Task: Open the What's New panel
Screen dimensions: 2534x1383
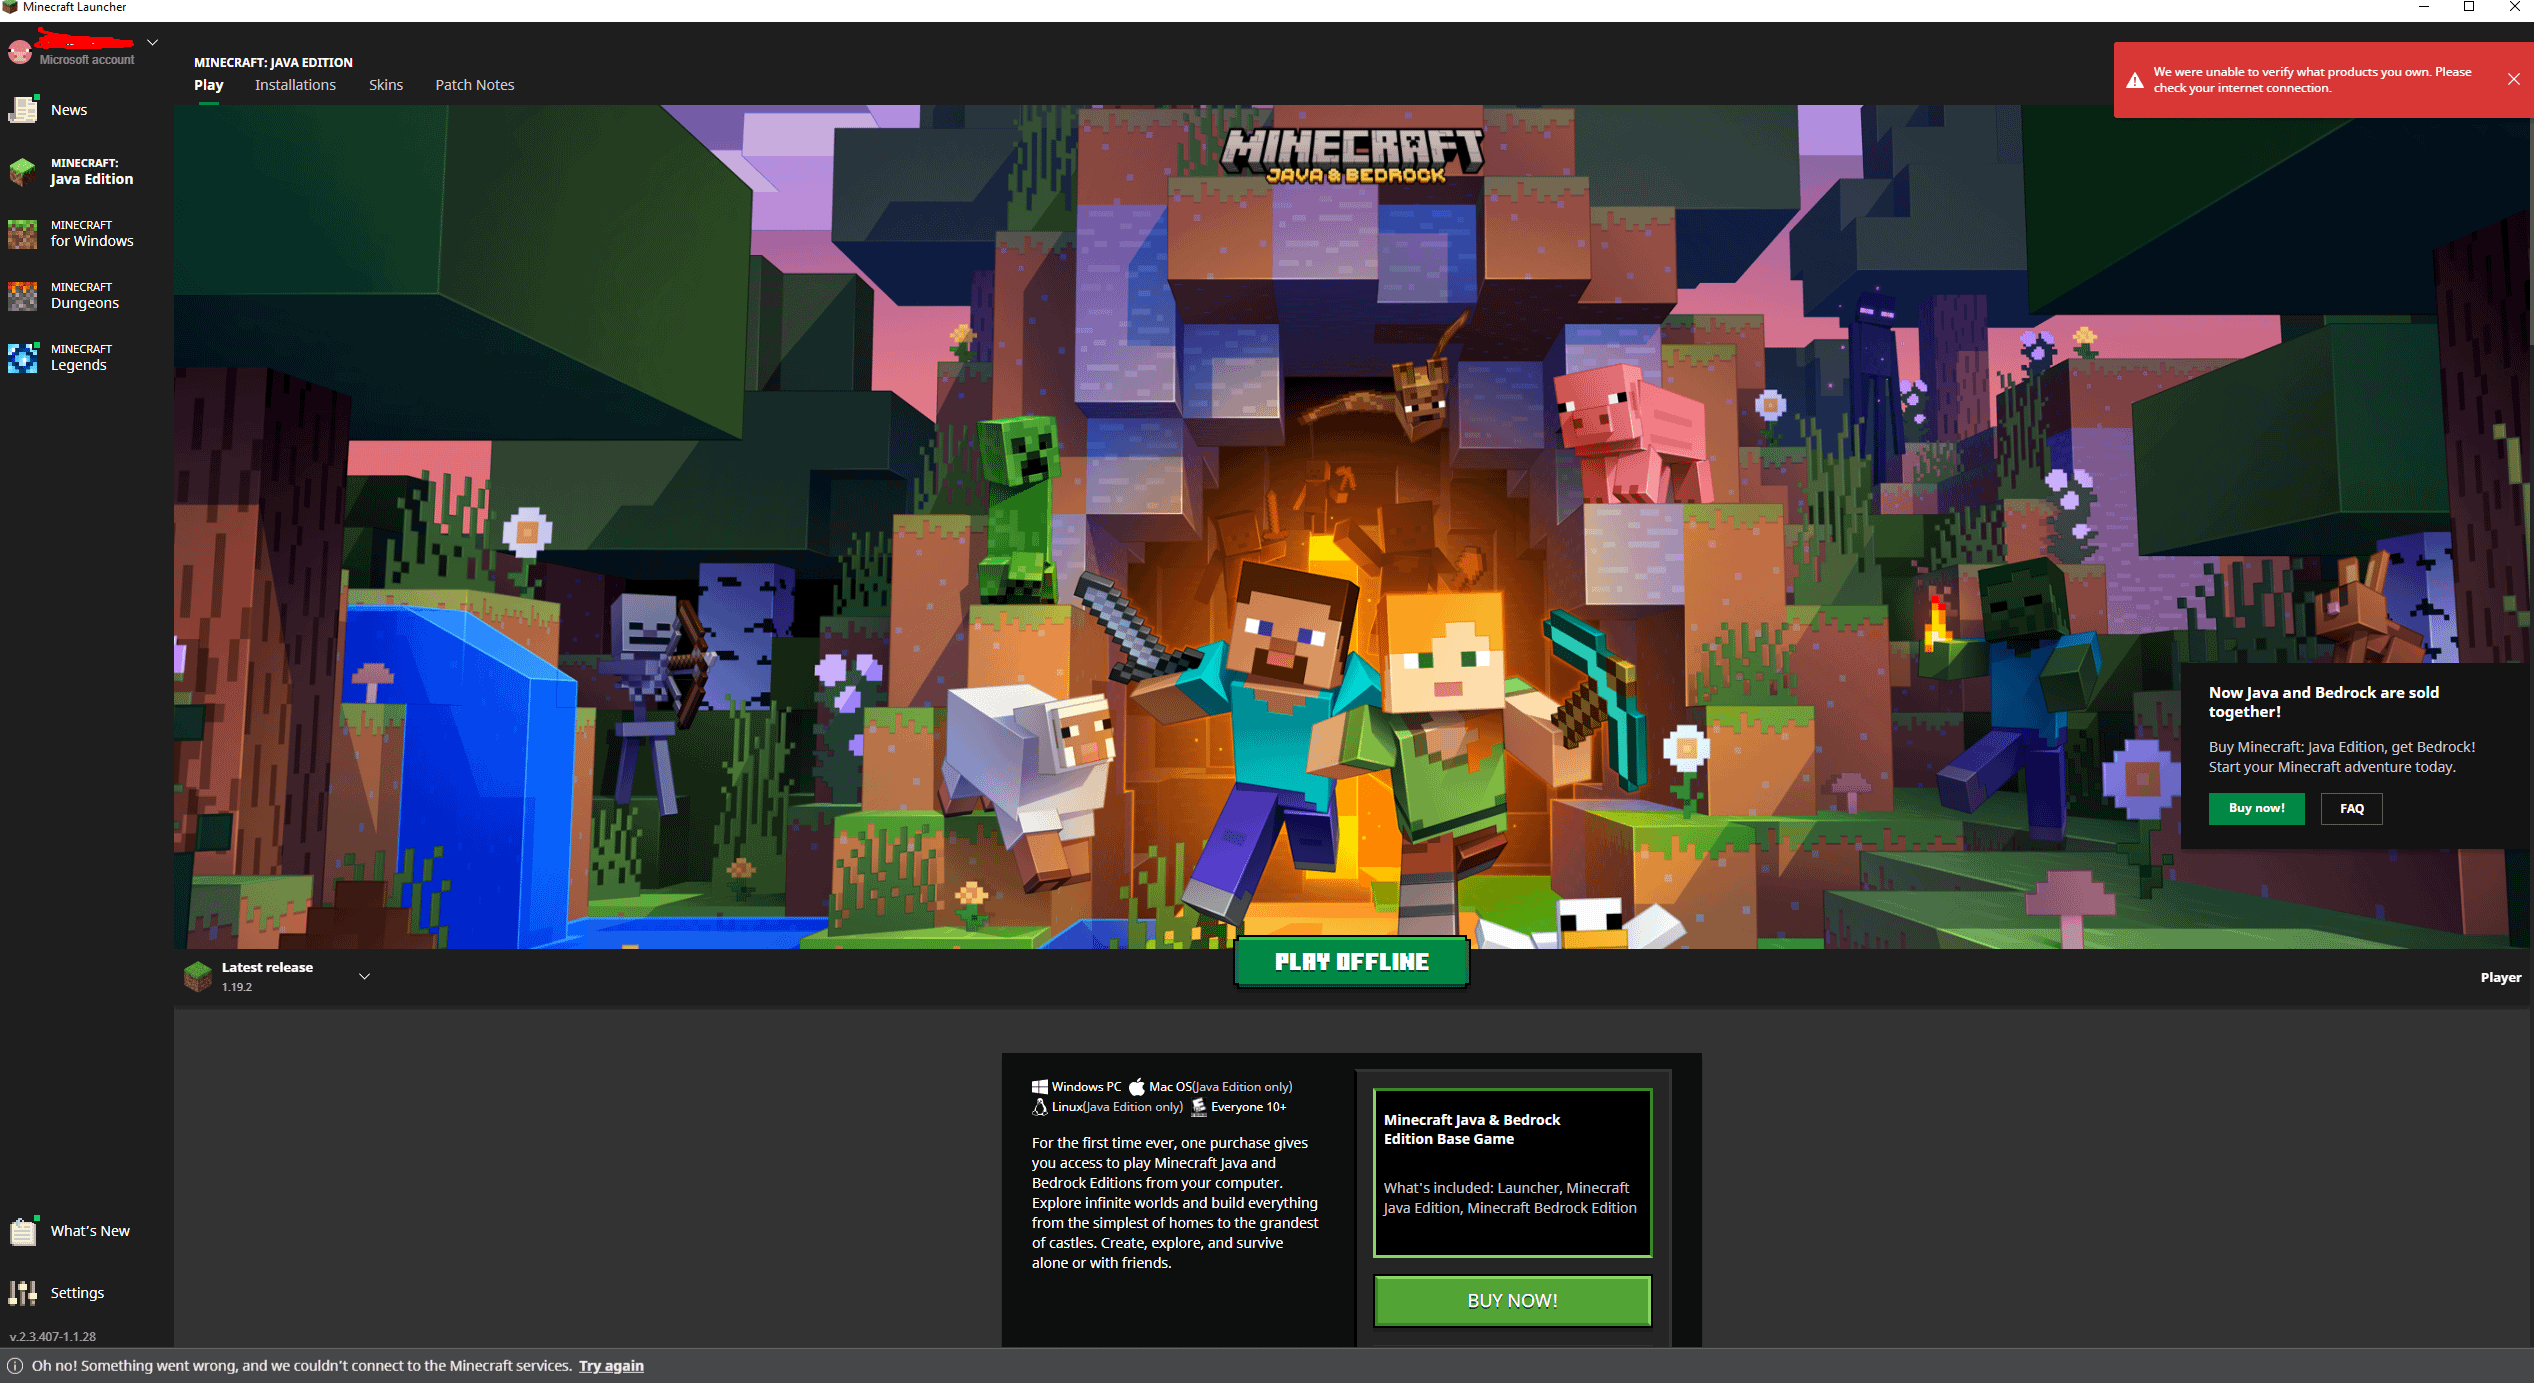Action: click(89, 1230)
